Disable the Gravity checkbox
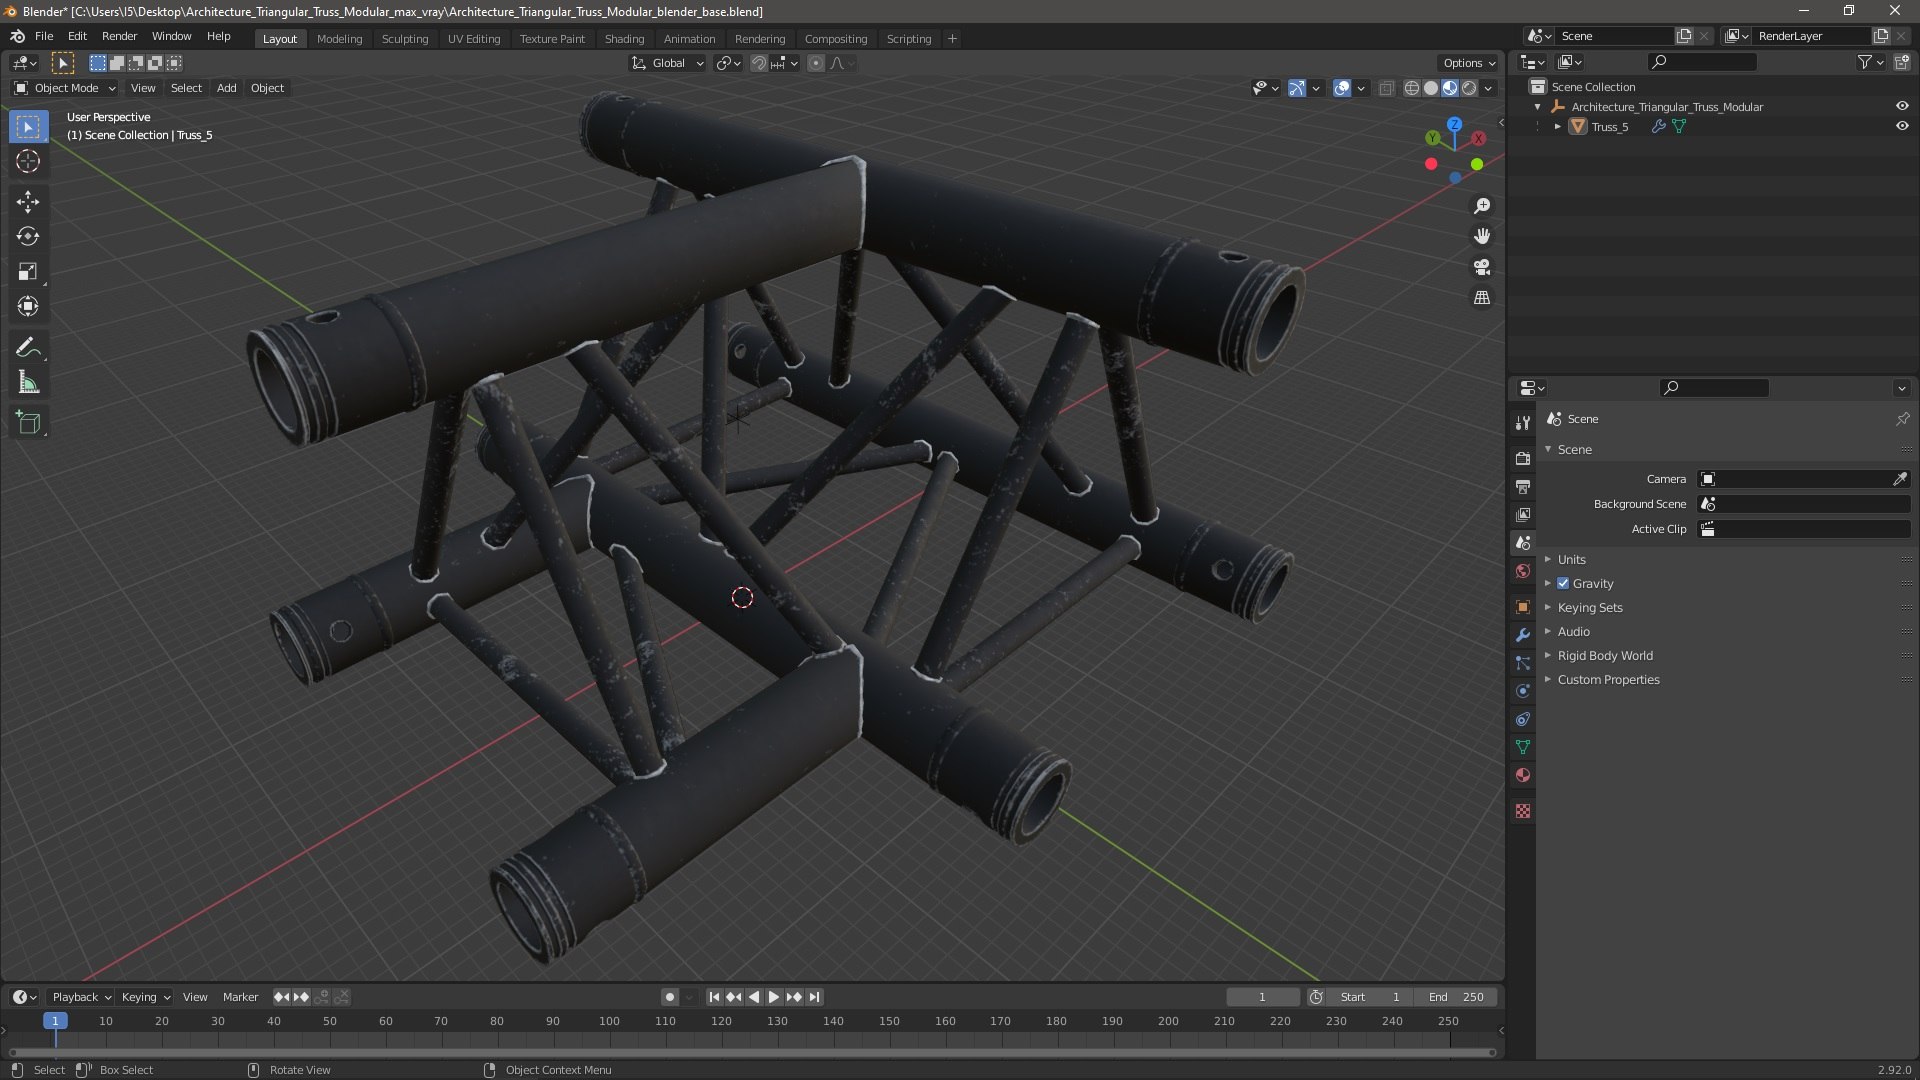 (1563, 583)
